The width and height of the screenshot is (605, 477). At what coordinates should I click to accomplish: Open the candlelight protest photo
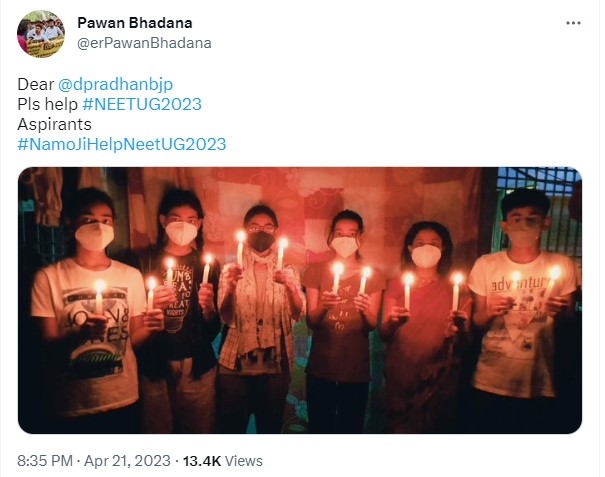300,300
